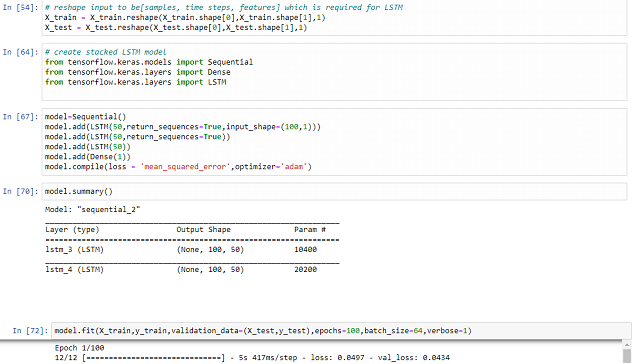This screenshot has width=632, height=364.
Task: Click the In [70] prompt label
Action: (20, 191)
